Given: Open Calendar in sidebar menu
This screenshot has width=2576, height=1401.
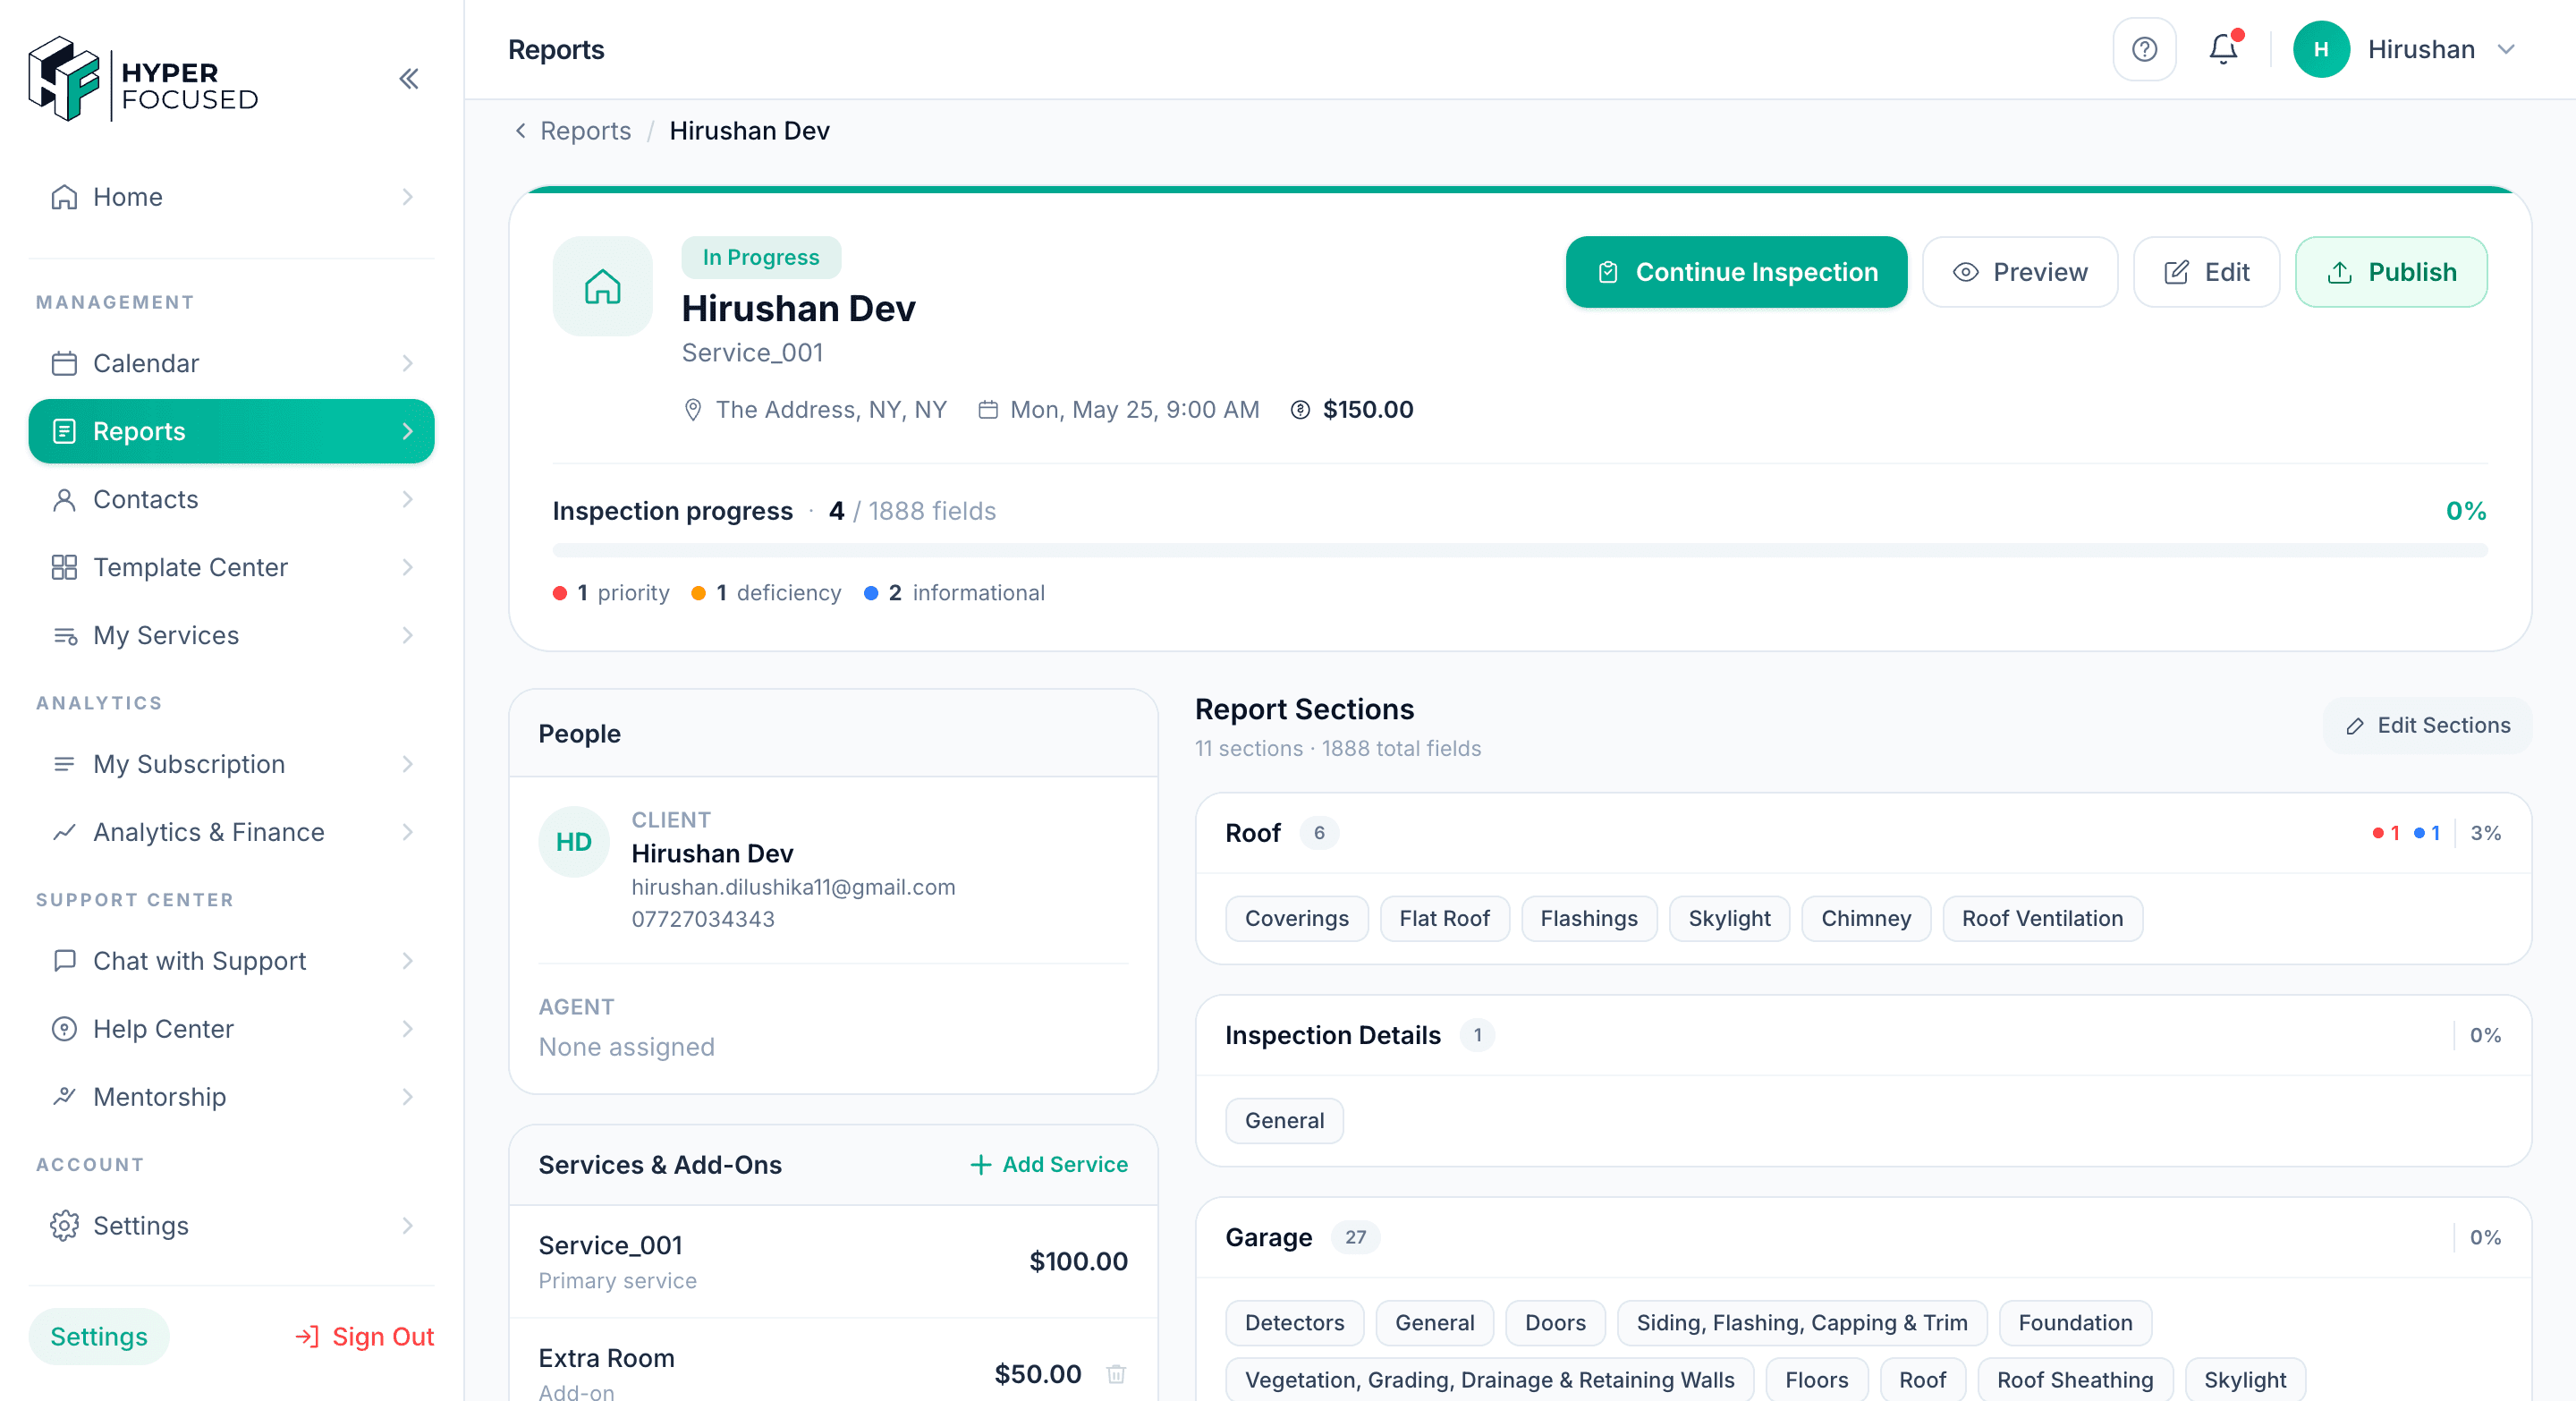Looking at the screenshot, I should tap(231, 363).
